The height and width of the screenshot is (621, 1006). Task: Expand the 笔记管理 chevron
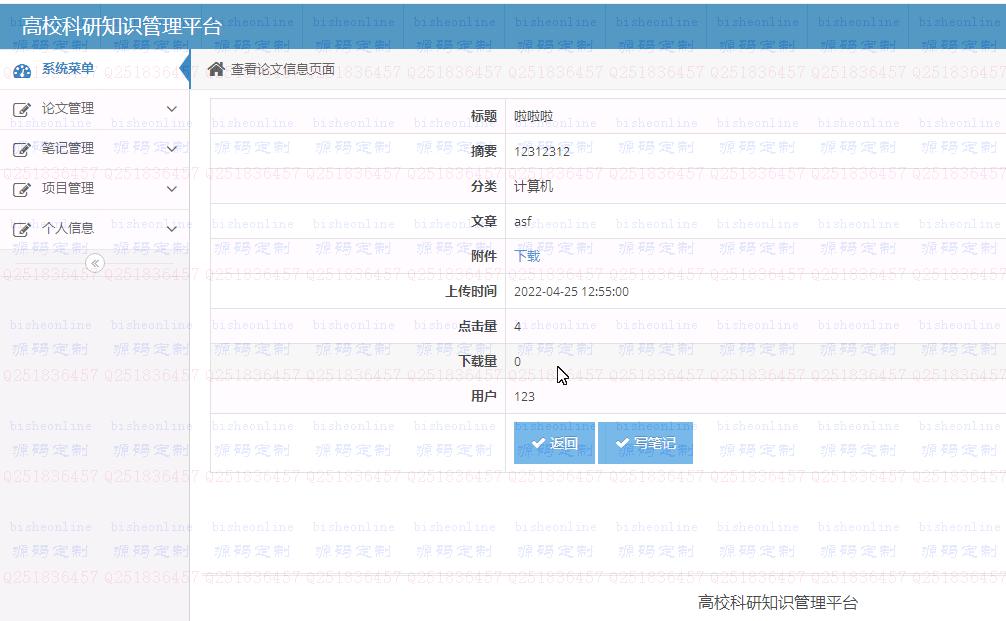click(x=171, y=149)
